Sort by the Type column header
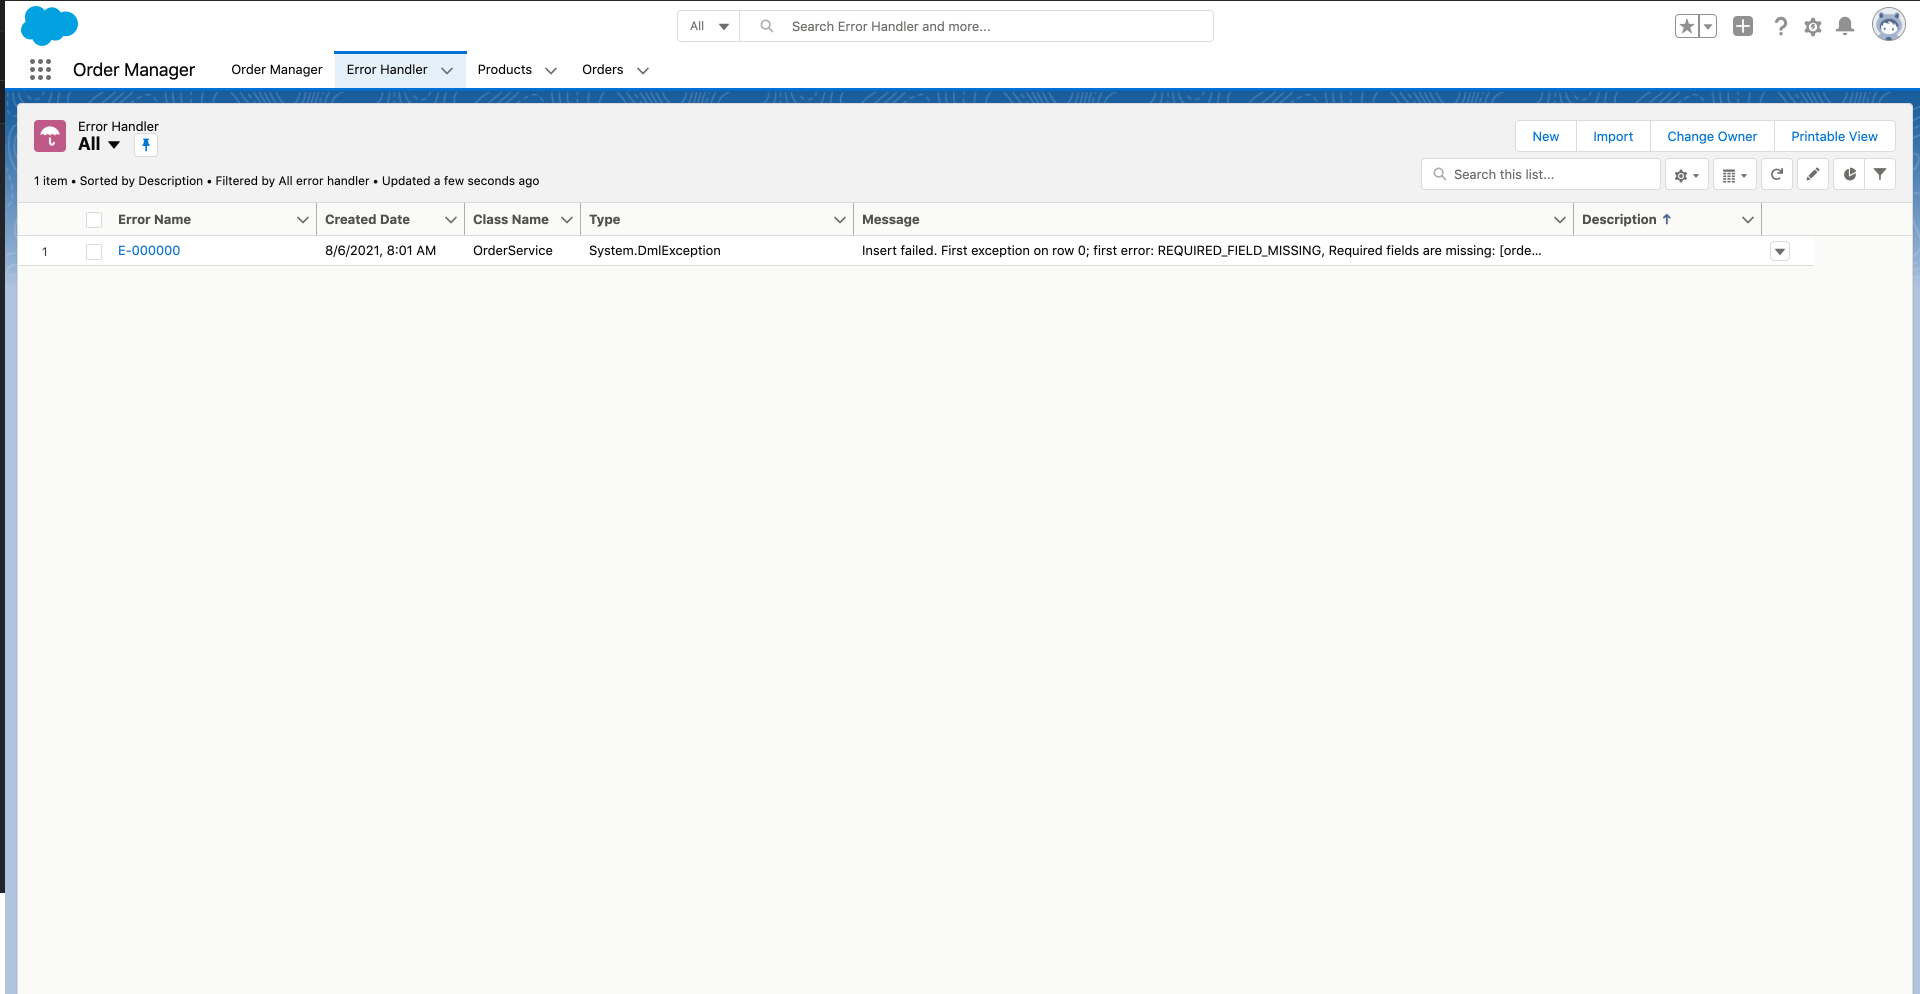Image resolution: width=1920 pixels, height=994 pixels. tap(605, 220)
